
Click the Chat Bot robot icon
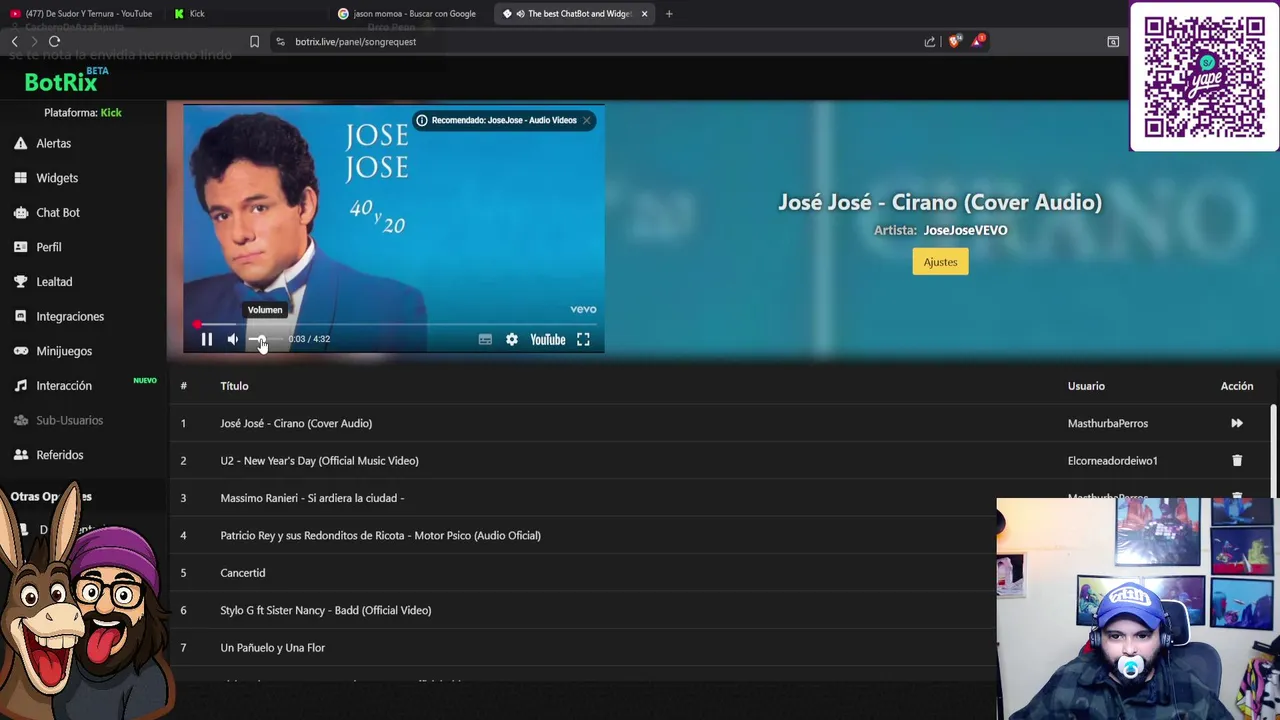[x=21, y=212]
